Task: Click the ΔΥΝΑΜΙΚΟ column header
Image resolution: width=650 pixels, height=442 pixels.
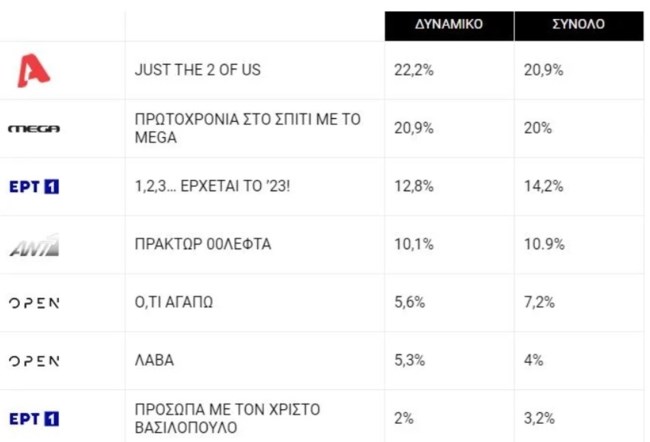Action: (449, 25)
